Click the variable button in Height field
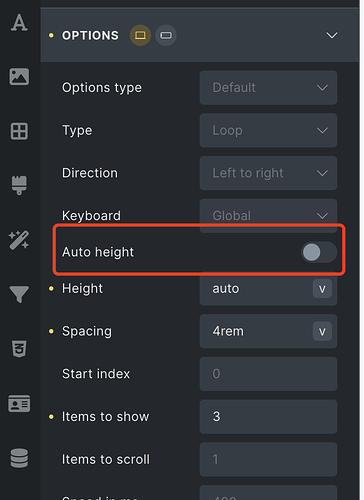Image resolution: width=364 pixels, height=500 pixels. [322, 289]
